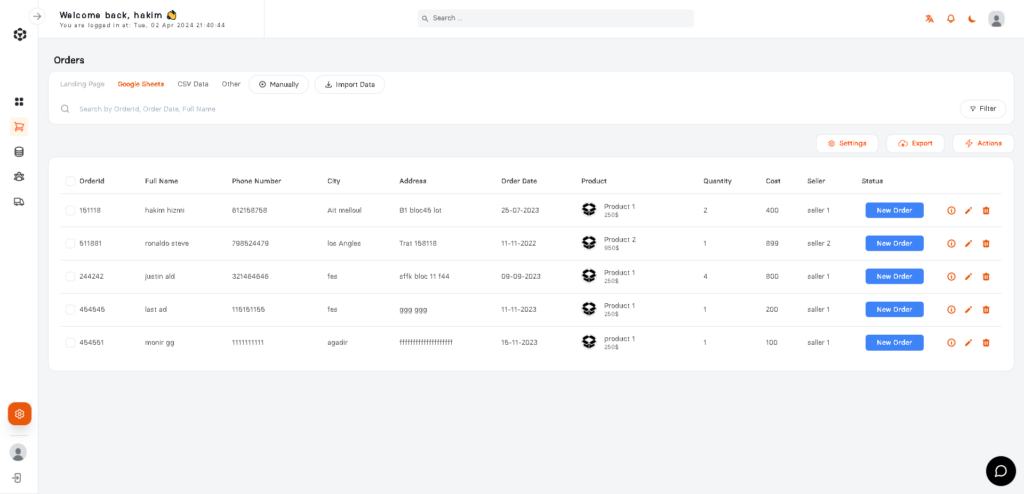1024x494 pixels.
Task: Edit order 511881 with pencil icon
Action: (x=968, y=243)
